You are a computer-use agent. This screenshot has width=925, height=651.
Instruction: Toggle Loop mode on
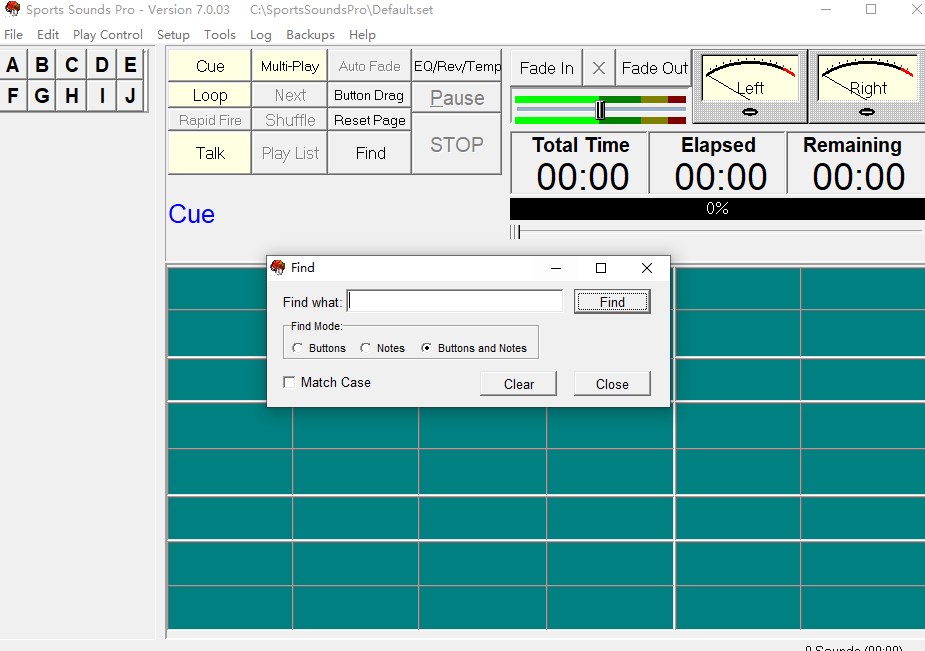(210, 95)
